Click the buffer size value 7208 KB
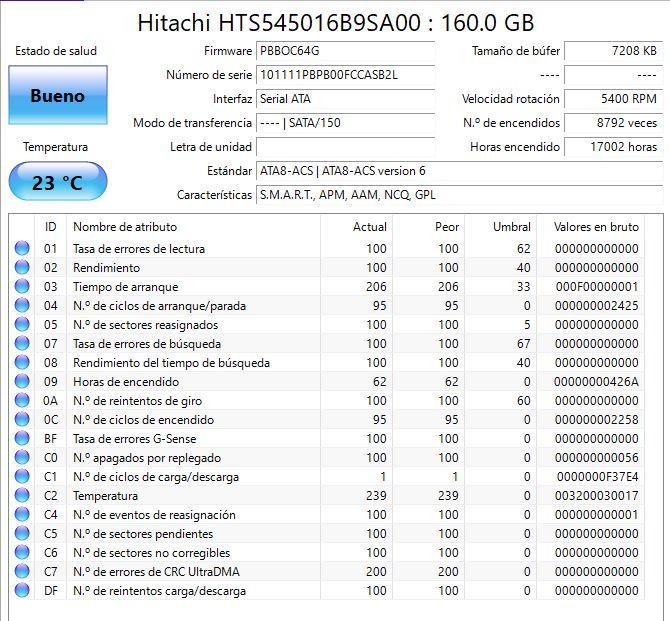The image size is (670, 621). tap(613, 51)
